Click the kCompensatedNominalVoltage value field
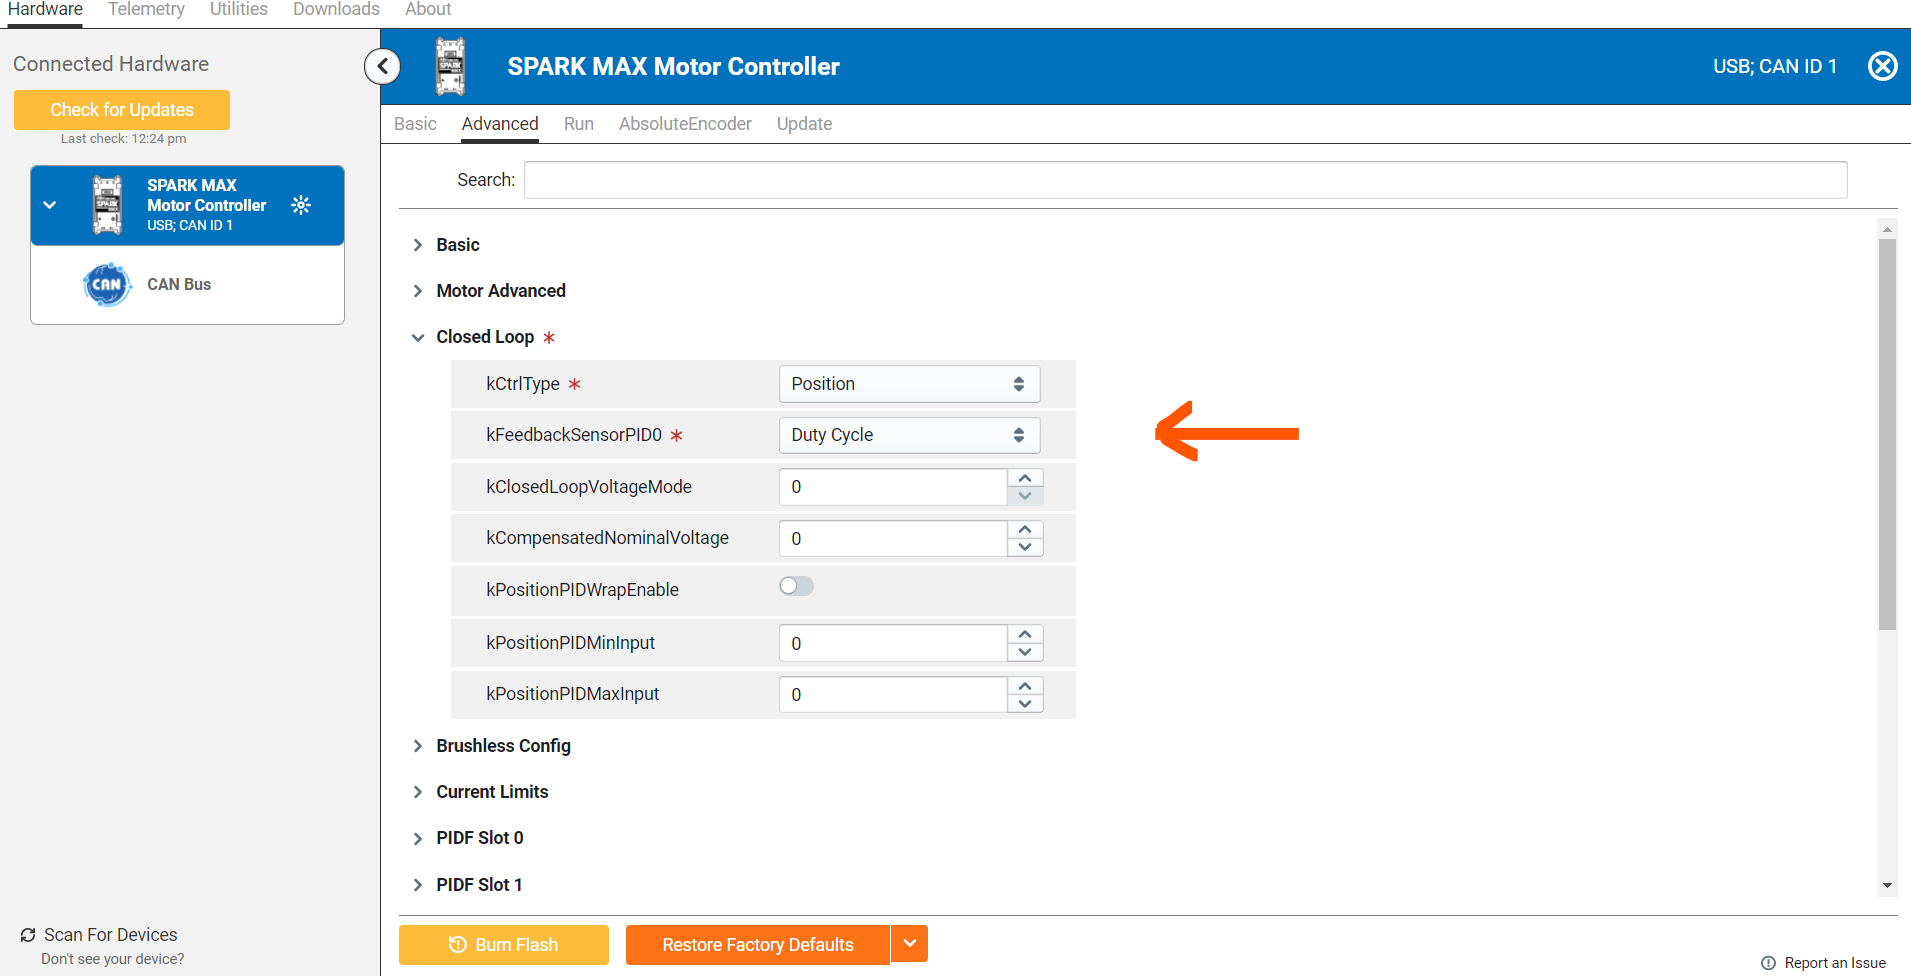 tap(893, 539)
